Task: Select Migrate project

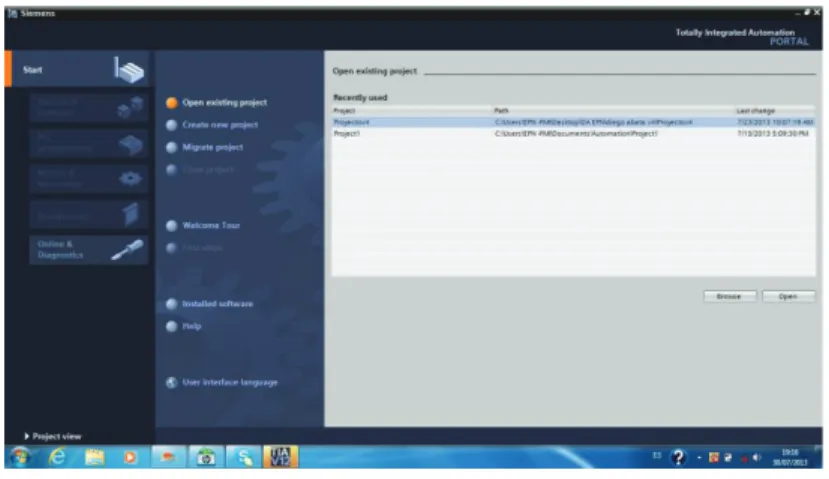Action: coord(213,148)
